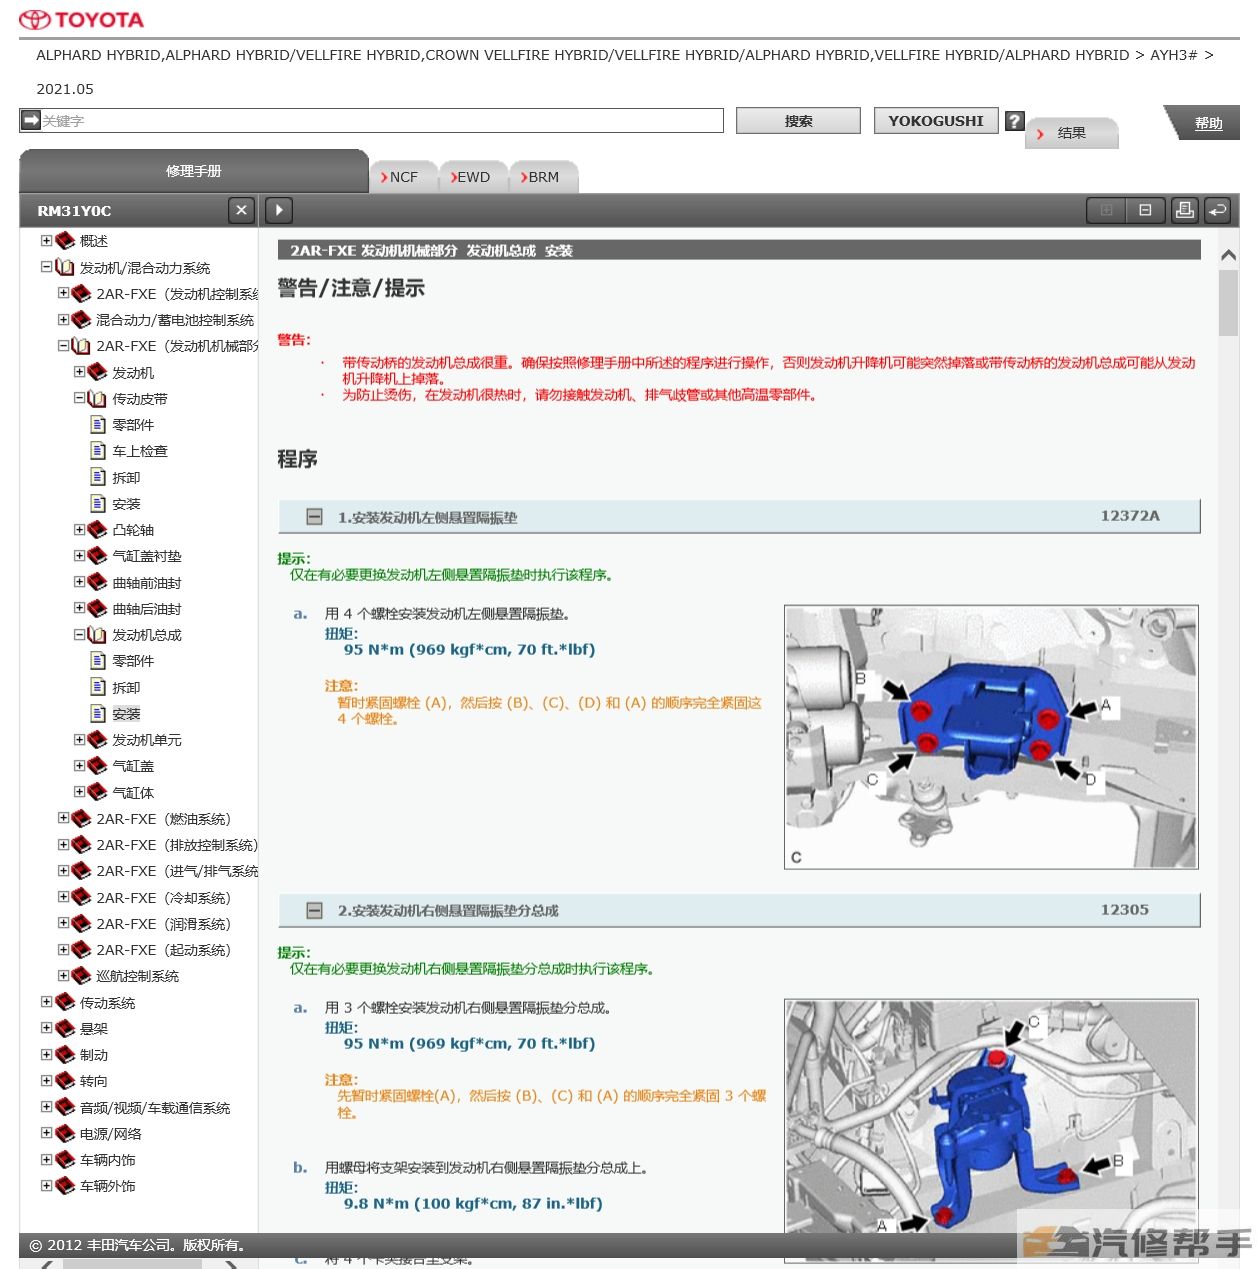The width and height of the screenshot is (1257, 1269).
Task: Click the 车辆外饰 book icon
Action: coord(65,1185)
